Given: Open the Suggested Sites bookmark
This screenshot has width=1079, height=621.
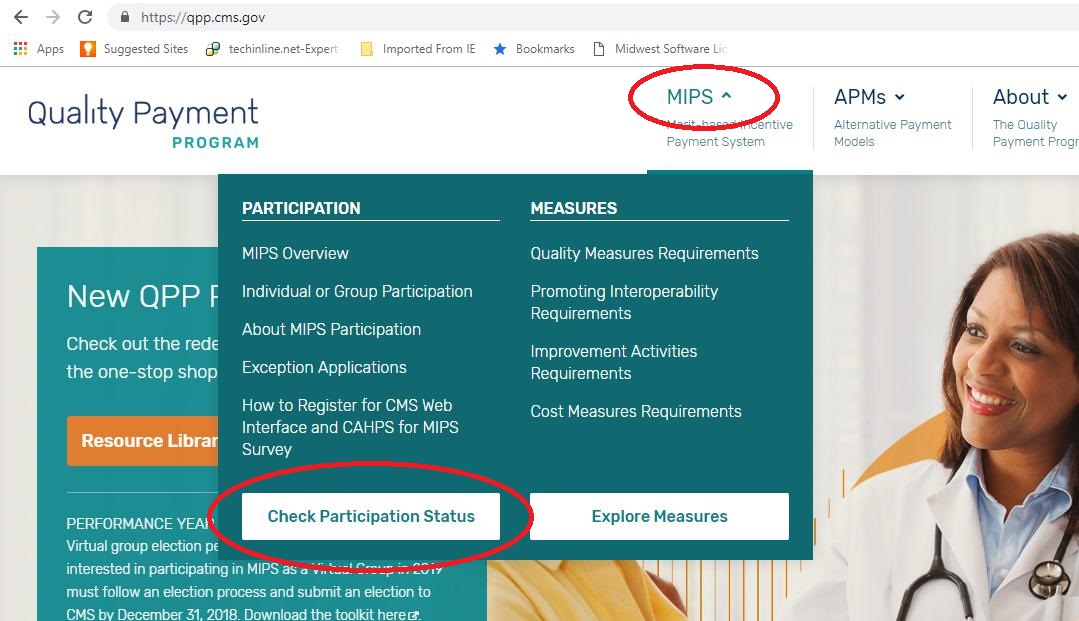Looking at the screenshot, I should [134, 49].
